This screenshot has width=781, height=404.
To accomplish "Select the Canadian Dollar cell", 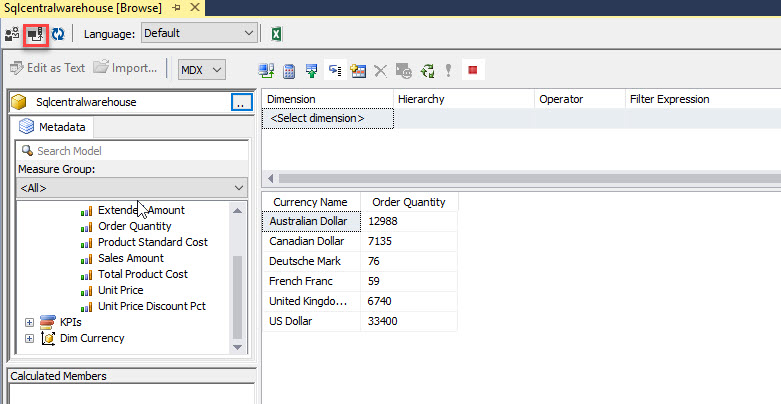I will pos(311,241).
